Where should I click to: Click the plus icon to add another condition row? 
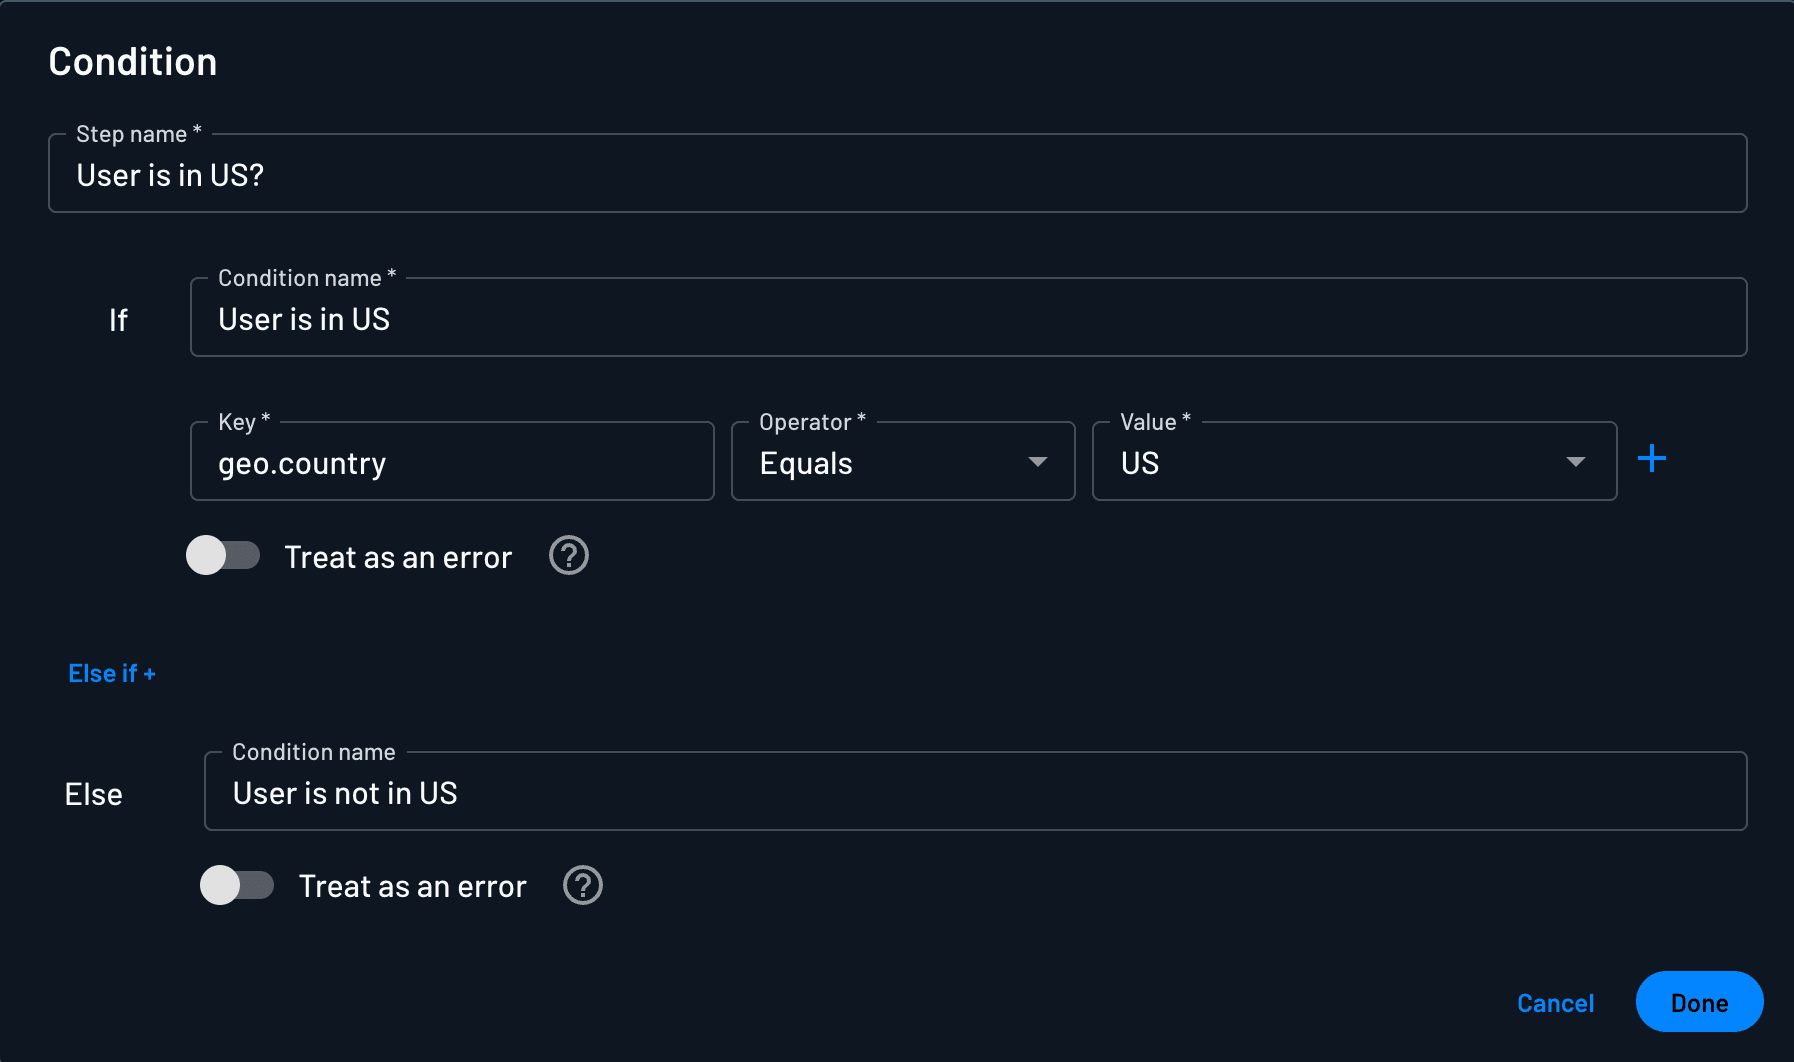pos(1651,458)
